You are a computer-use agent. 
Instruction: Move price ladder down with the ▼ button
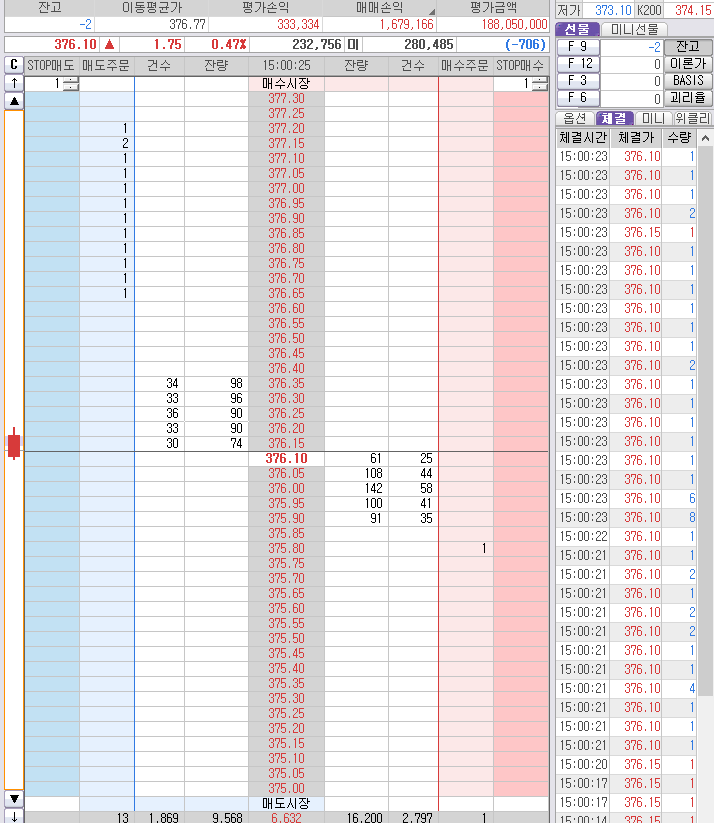pyautogui.click(x=14, y=799)
